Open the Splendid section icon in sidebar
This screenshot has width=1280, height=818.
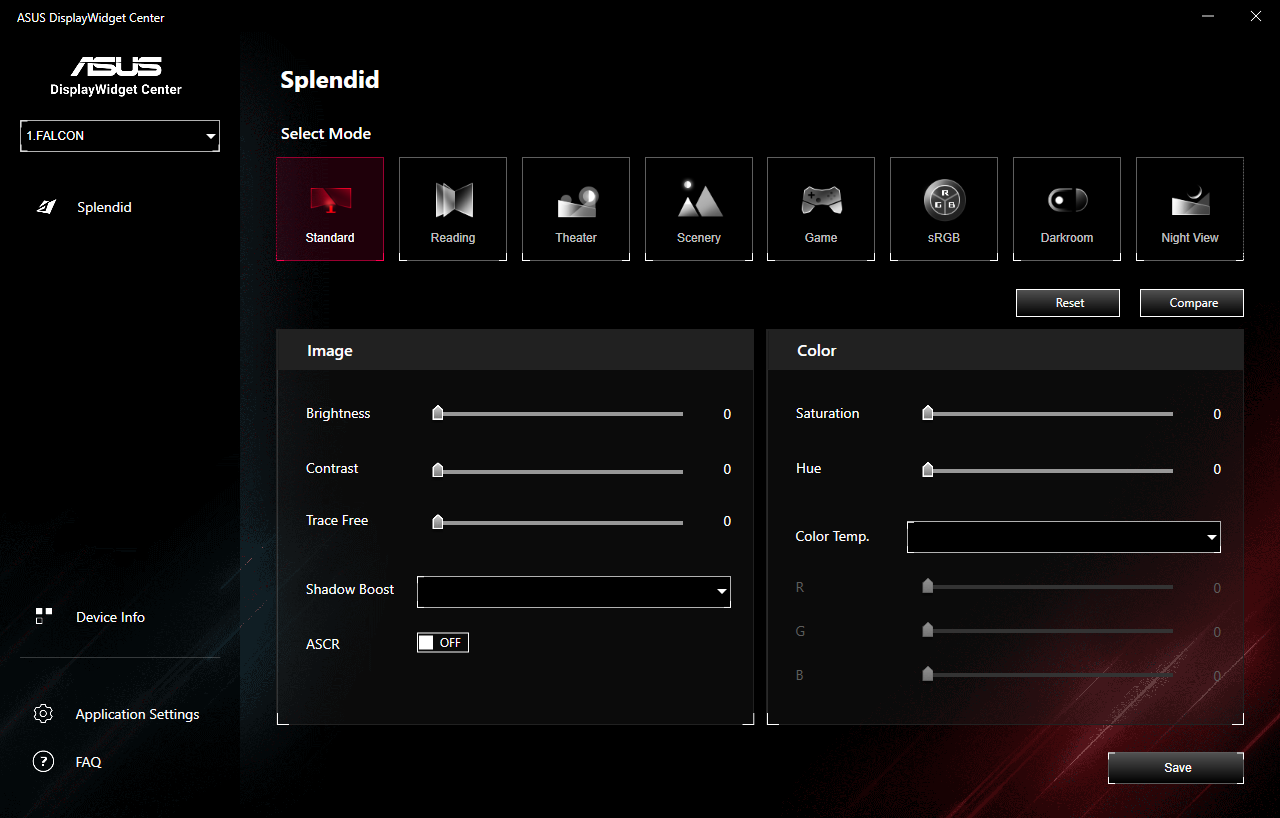tap(45, 206)
